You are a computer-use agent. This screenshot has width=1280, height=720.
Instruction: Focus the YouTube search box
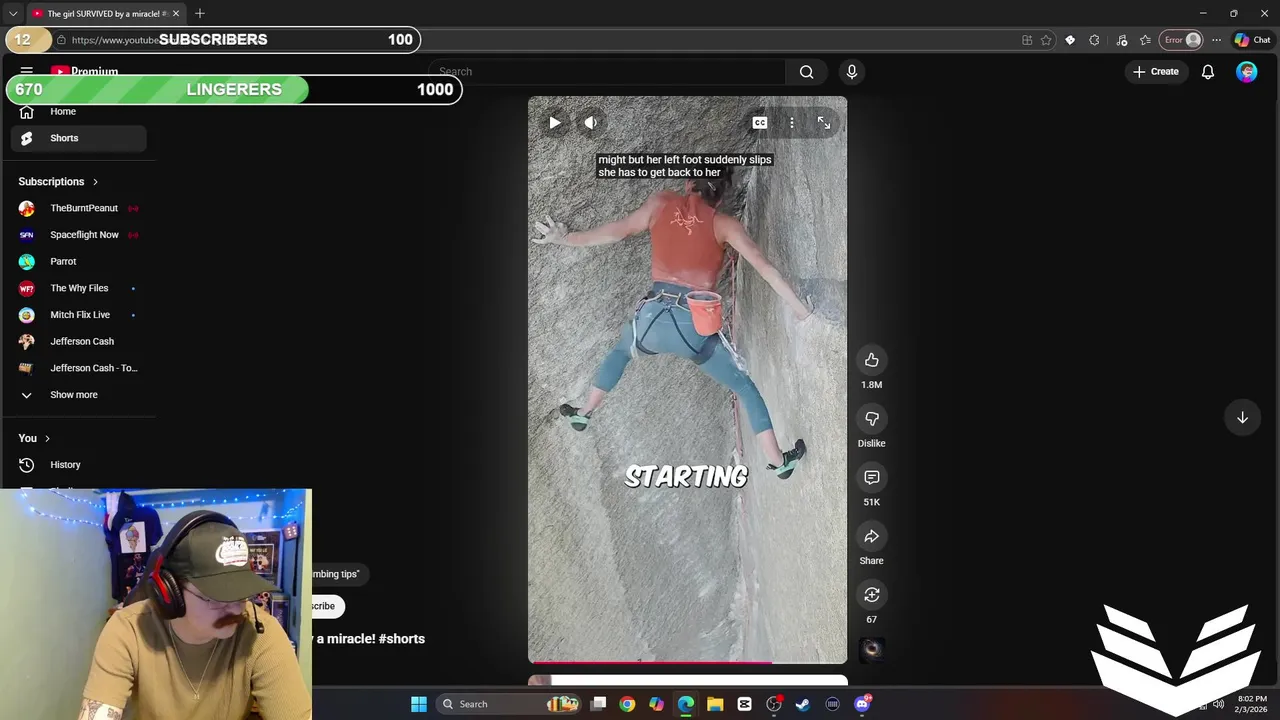click(x=607, y=72)
